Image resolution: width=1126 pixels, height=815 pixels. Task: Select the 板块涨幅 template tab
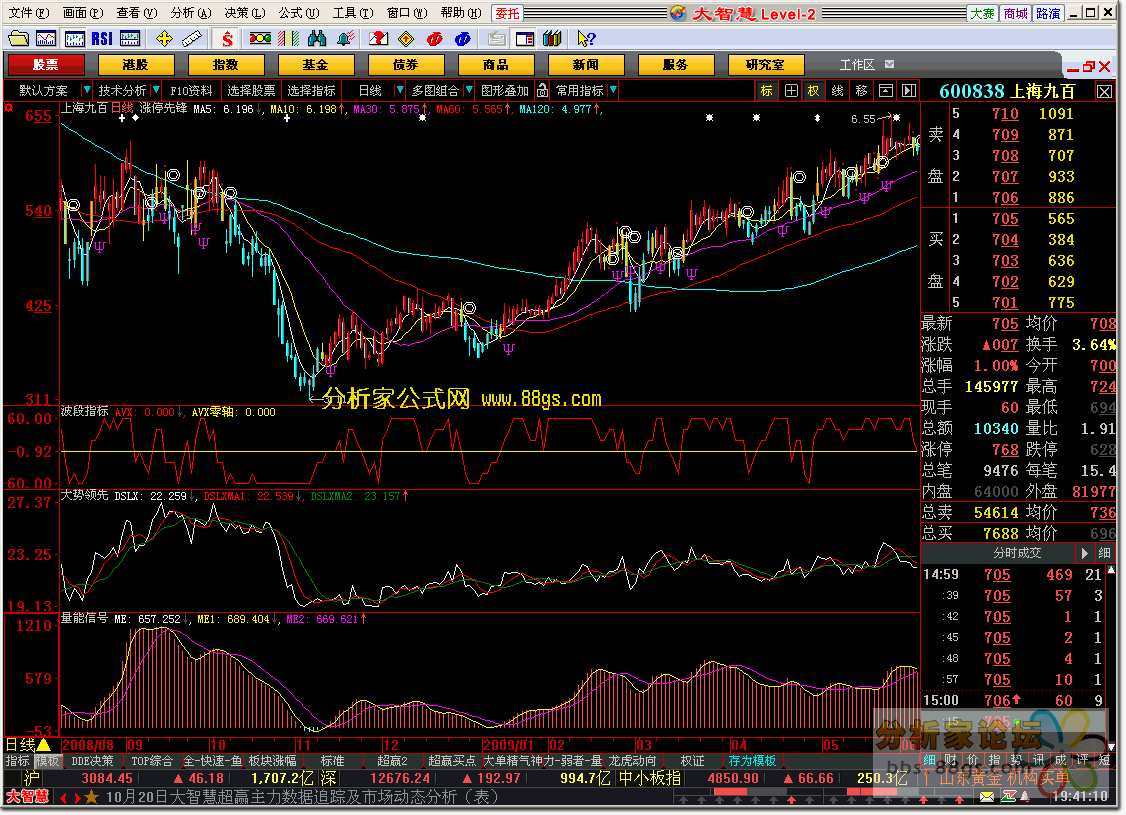[x=272, y=761]
